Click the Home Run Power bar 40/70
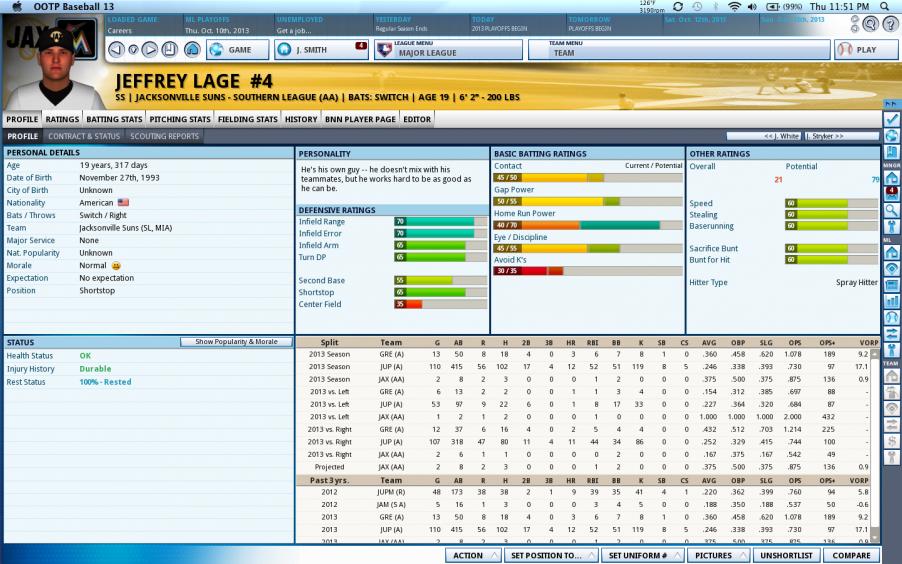This screenshot has width=902, height=564. pos(587,225)
